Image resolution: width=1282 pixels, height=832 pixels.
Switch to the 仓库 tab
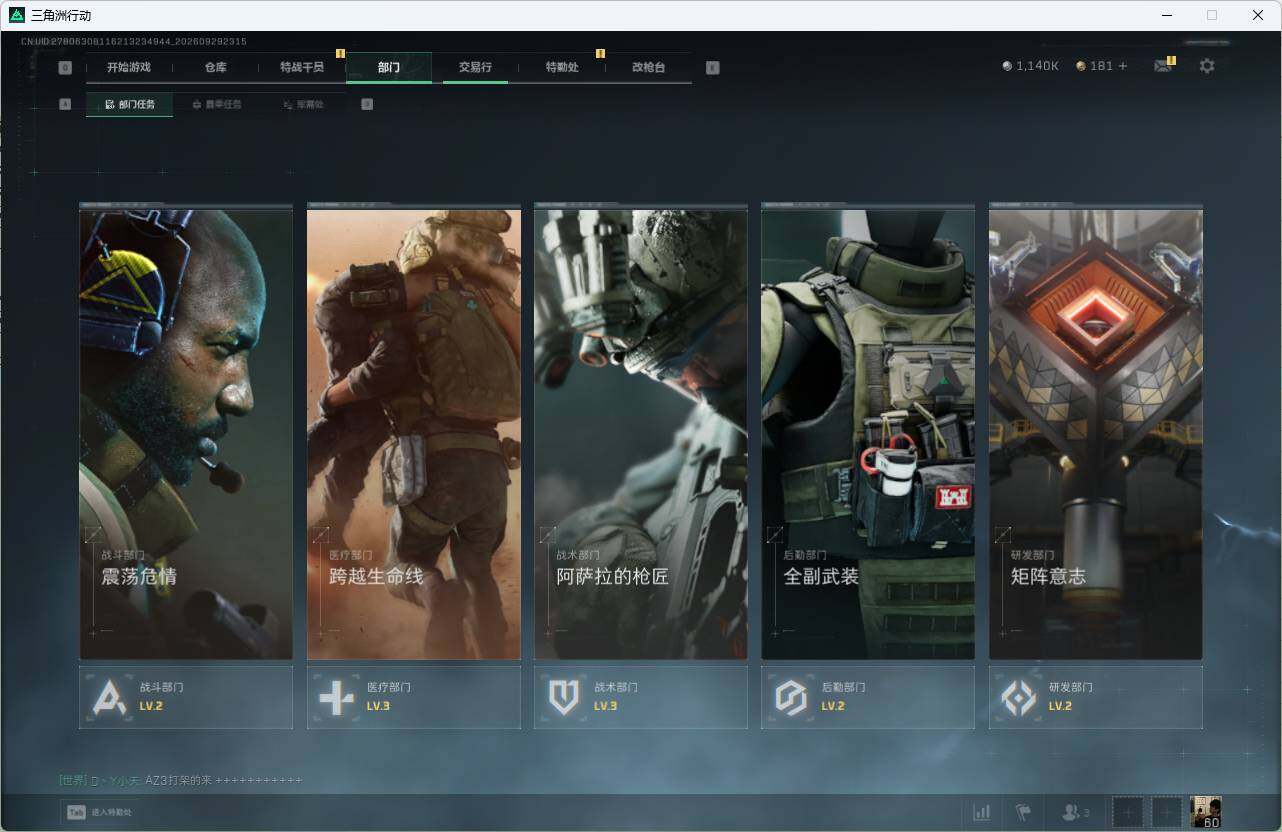point(215,67)
